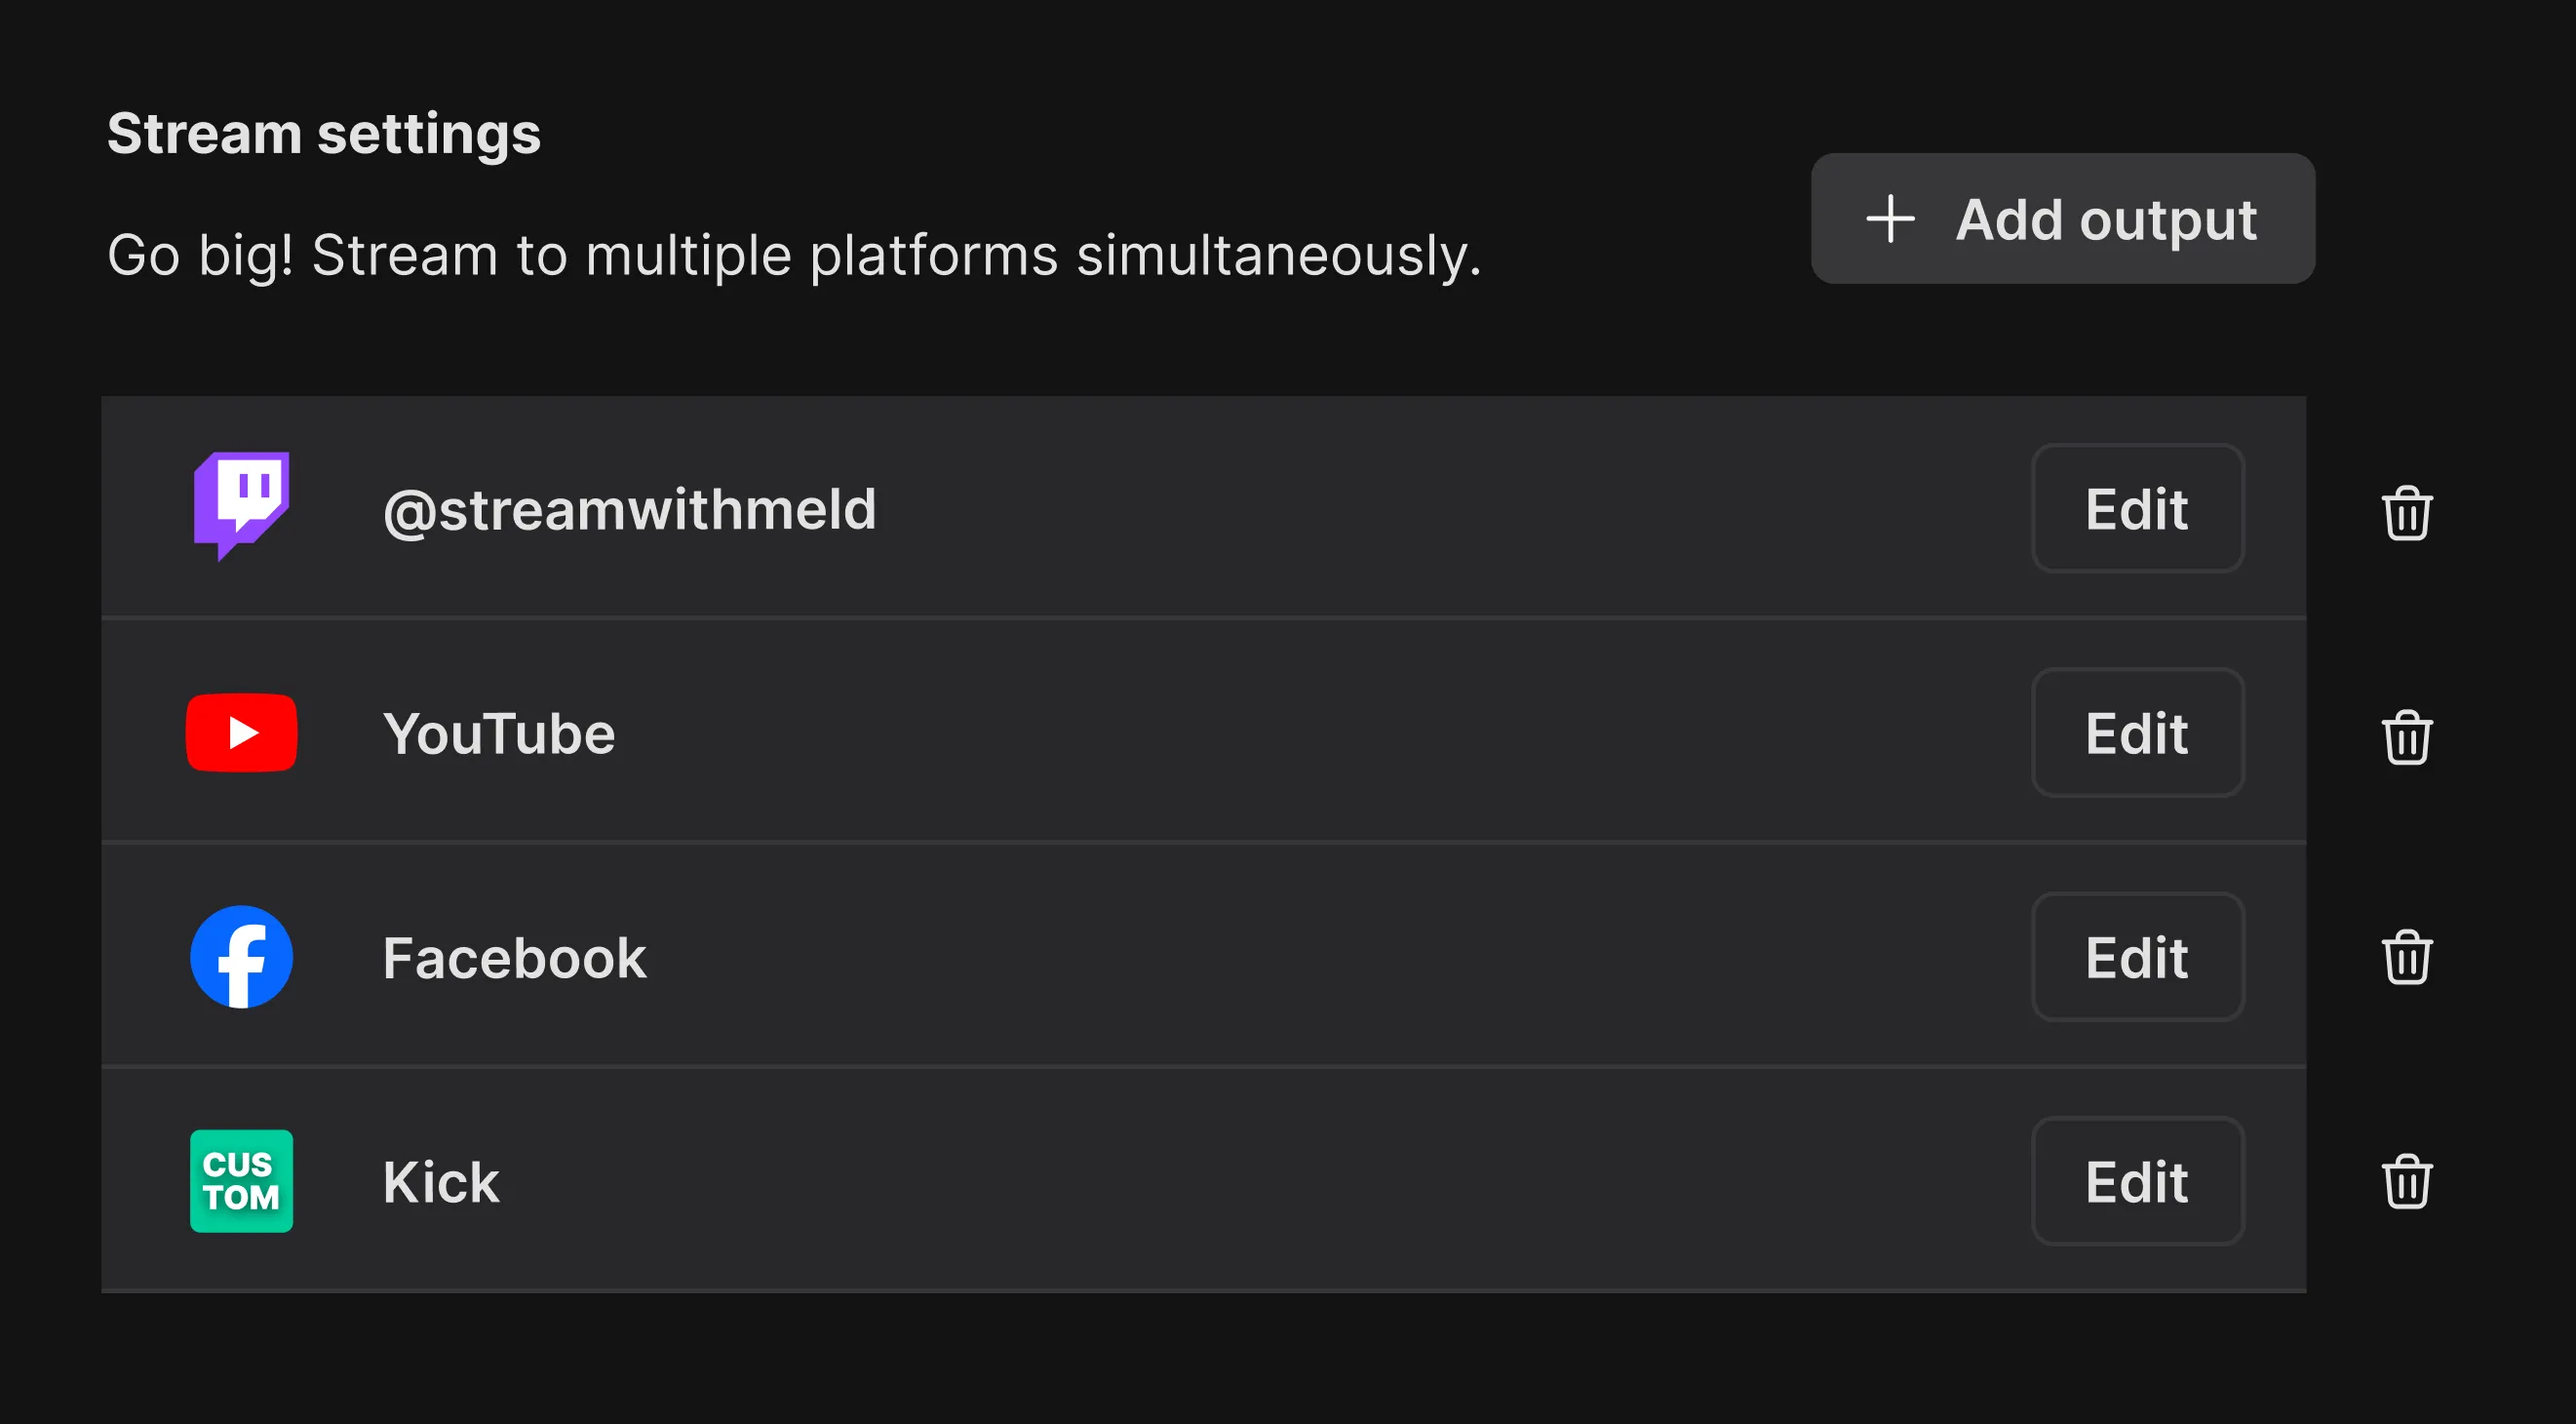
Task: Click Edit button for YouTube
Action: click(x=2136, y=733)
